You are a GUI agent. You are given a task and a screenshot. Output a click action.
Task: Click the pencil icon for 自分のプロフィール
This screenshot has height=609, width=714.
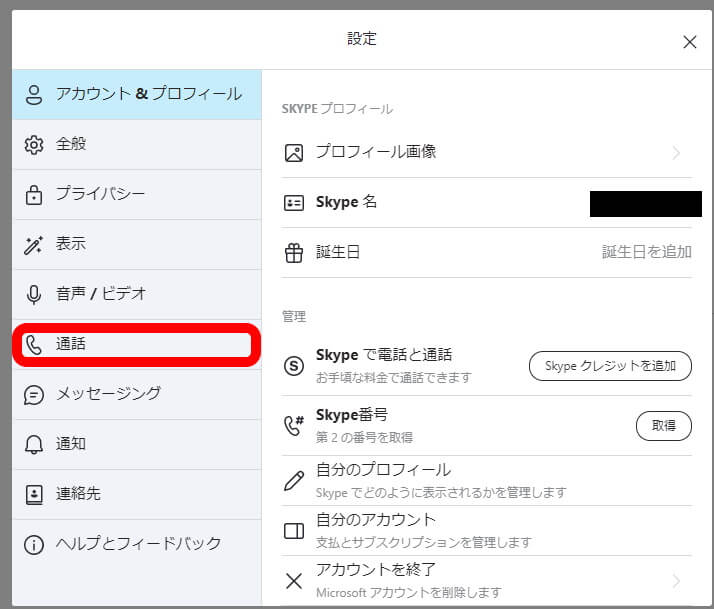(294, 481)
